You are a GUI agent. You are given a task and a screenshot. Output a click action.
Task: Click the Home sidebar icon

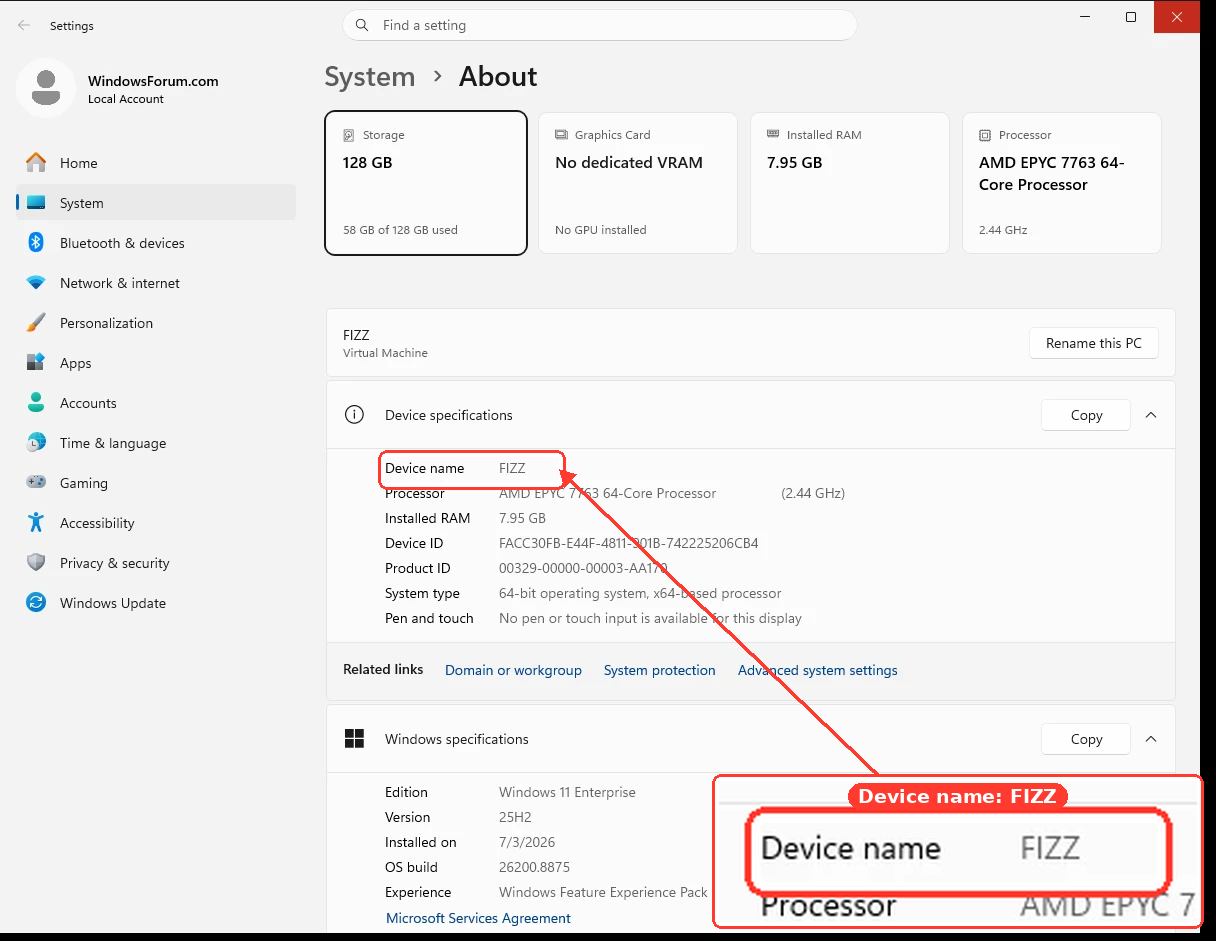point(36,163)
